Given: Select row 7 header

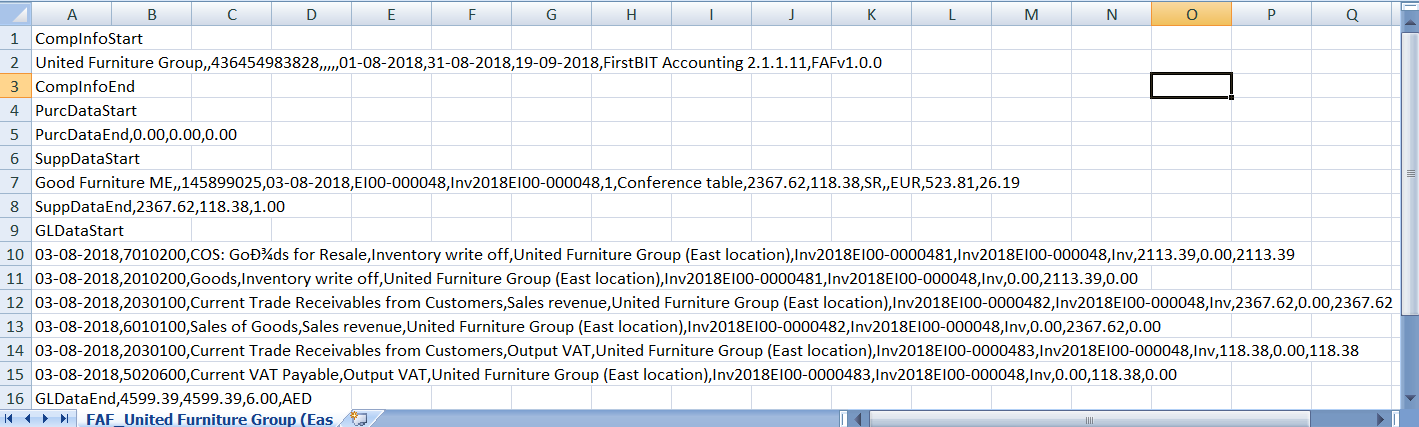Looking at the screenshot, I should (x=15, y=182).
